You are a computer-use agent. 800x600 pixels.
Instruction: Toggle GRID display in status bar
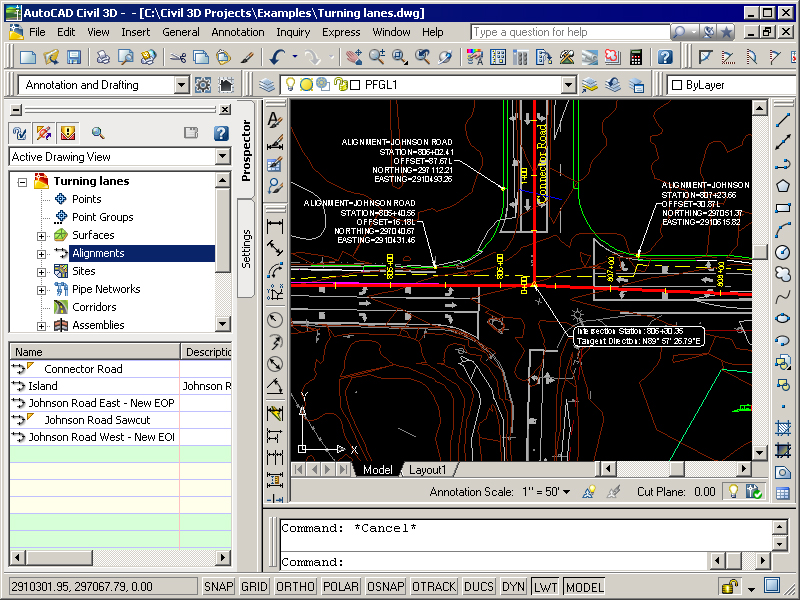coord(254,587)
